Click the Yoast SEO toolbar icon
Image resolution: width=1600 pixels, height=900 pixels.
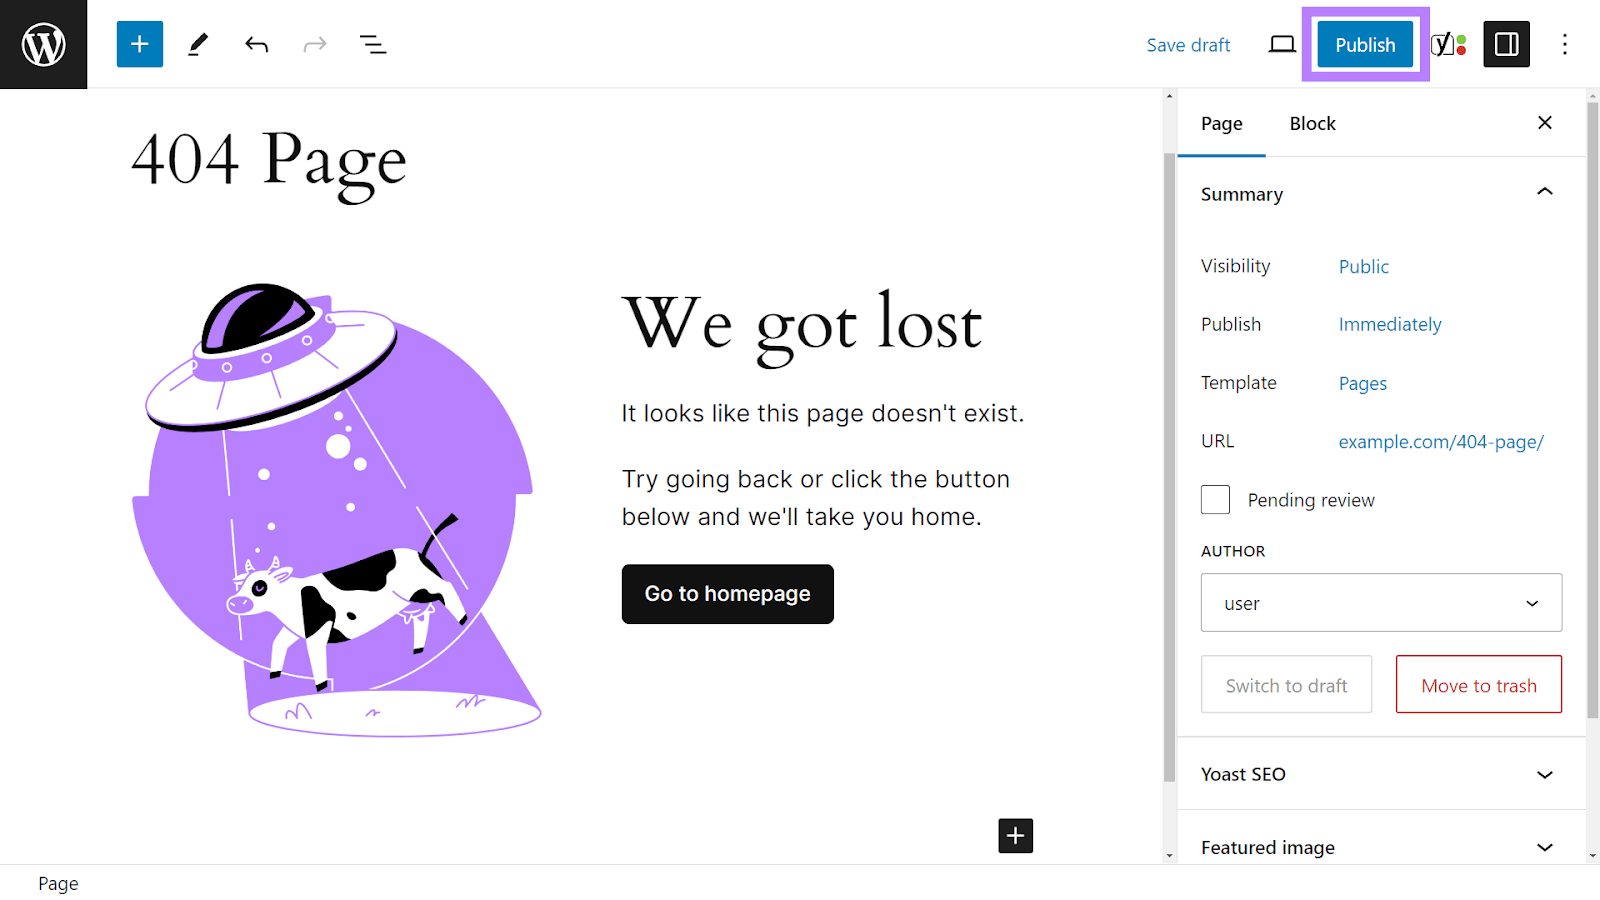click(1447, 43)
